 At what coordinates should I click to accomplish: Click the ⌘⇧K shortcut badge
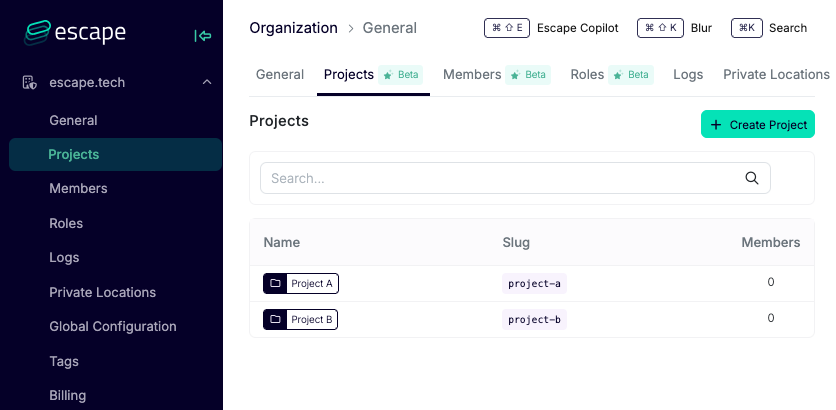click(x=660, y=28)
